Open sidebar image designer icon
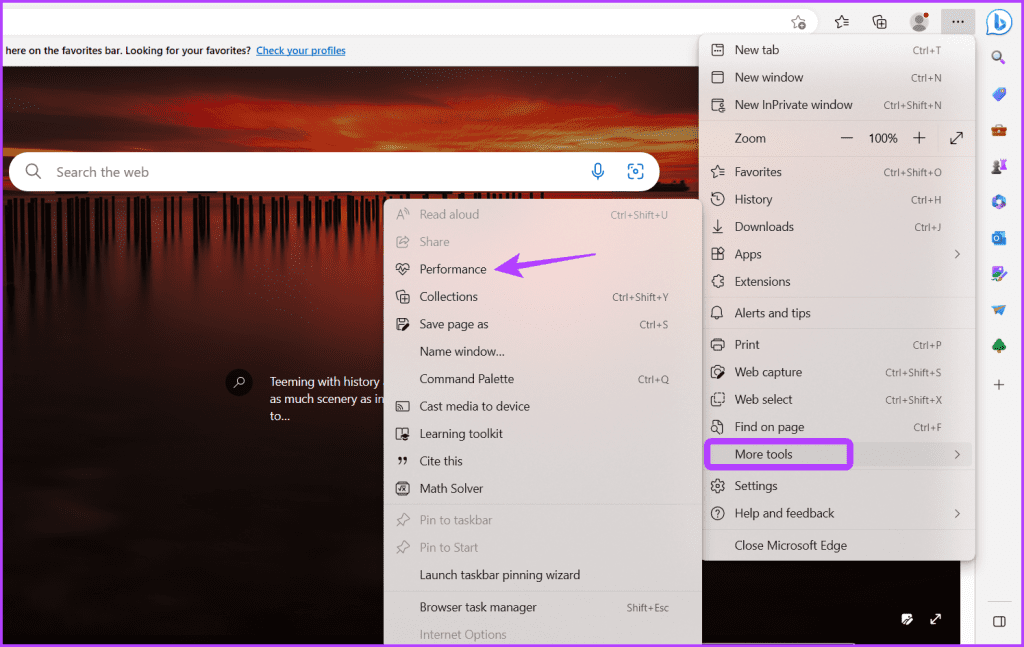1024x647 pixels. [999, 274]
